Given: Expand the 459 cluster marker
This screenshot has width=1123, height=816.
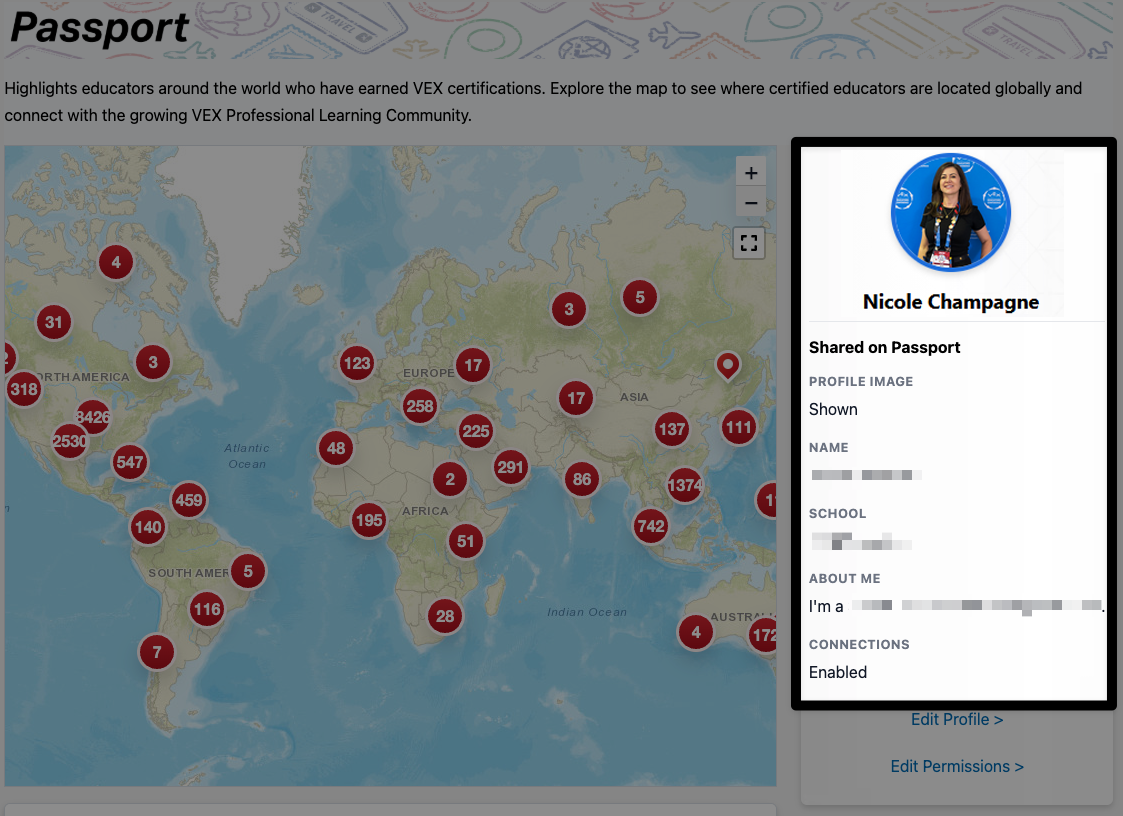Looking at the screenshot, I should 189,500.
